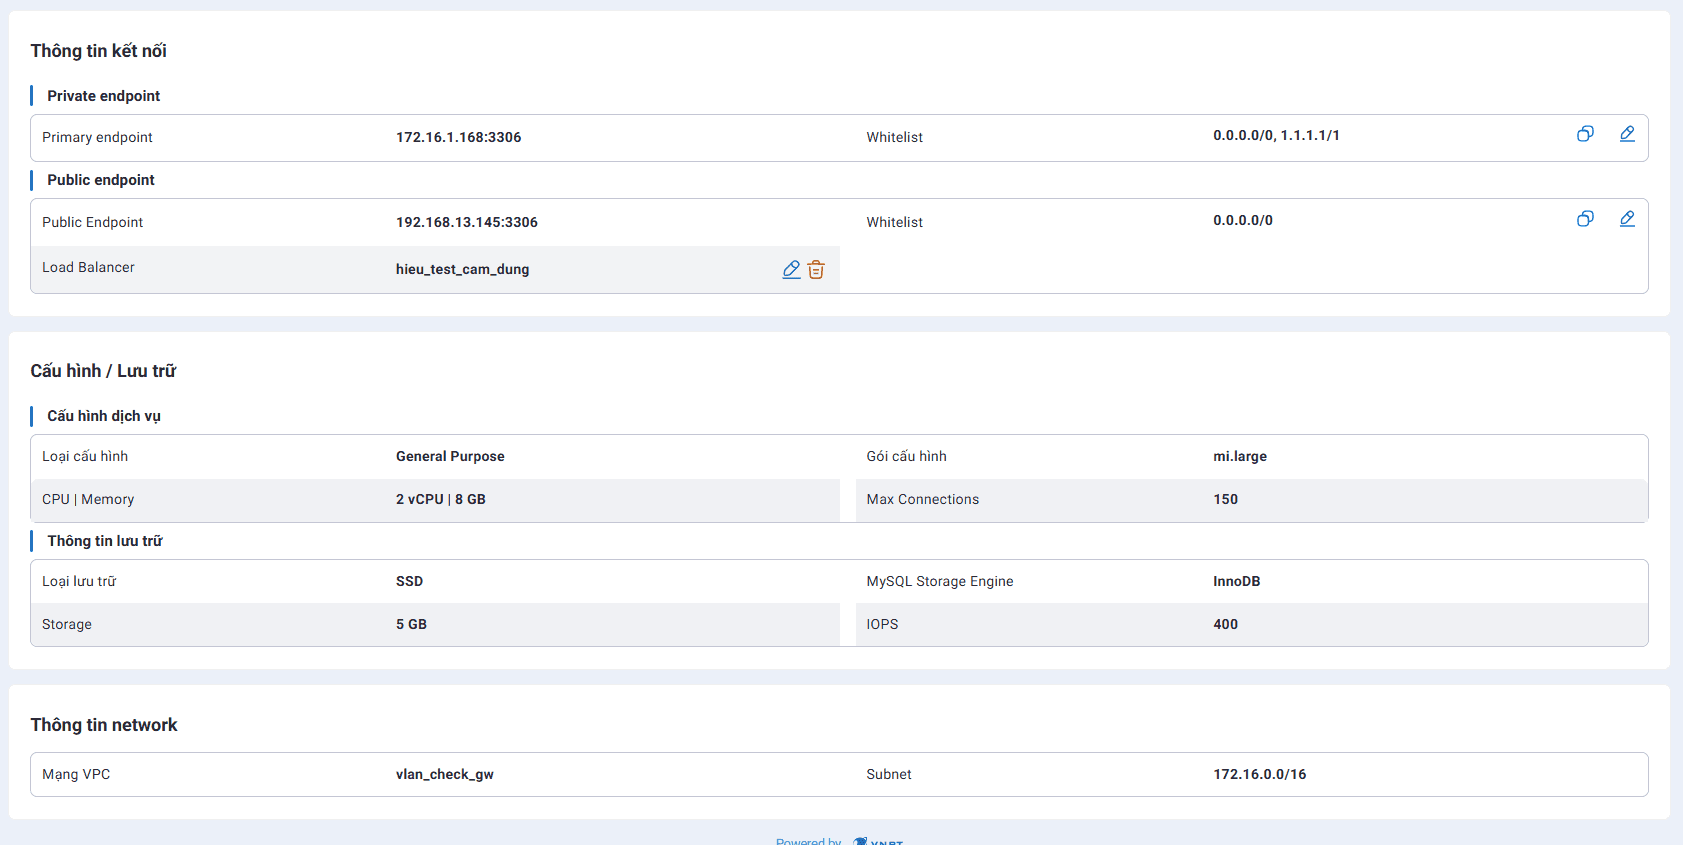Click the private whitelist value 0.0.0.0/0, 1.1.1.1/1
The width and height of the screenshot is (1683, 845).
[x=1276, y=135]
